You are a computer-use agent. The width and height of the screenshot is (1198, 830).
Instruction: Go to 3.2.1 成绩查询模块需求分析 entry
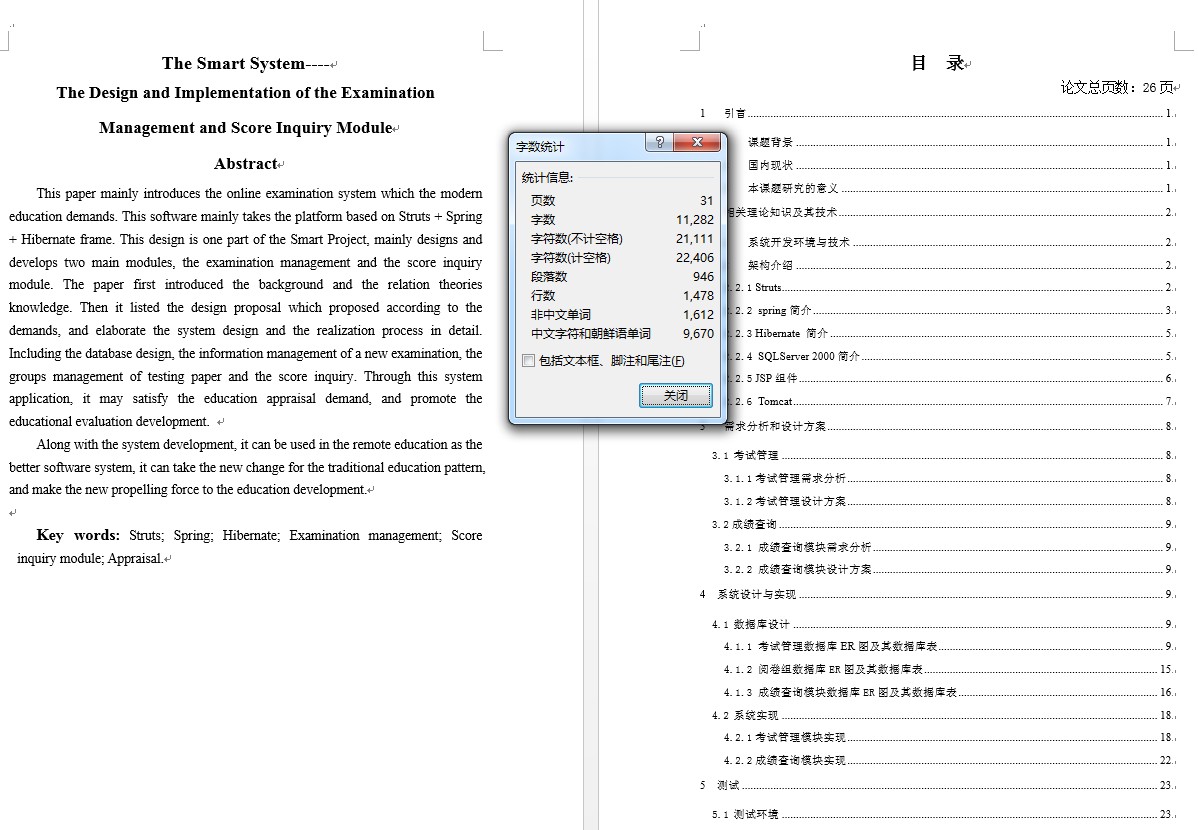(x=949, y=547)
